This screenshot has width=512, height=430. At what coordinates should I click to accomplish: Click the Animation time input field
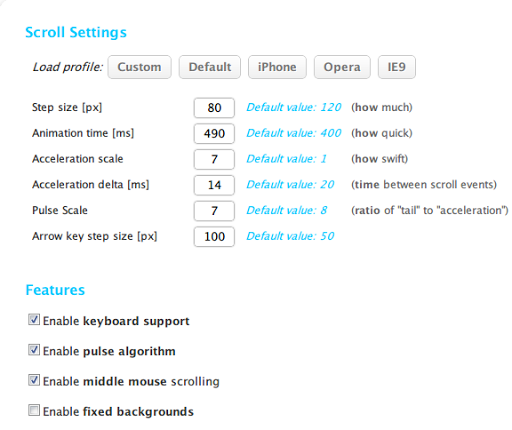point(214,133)
